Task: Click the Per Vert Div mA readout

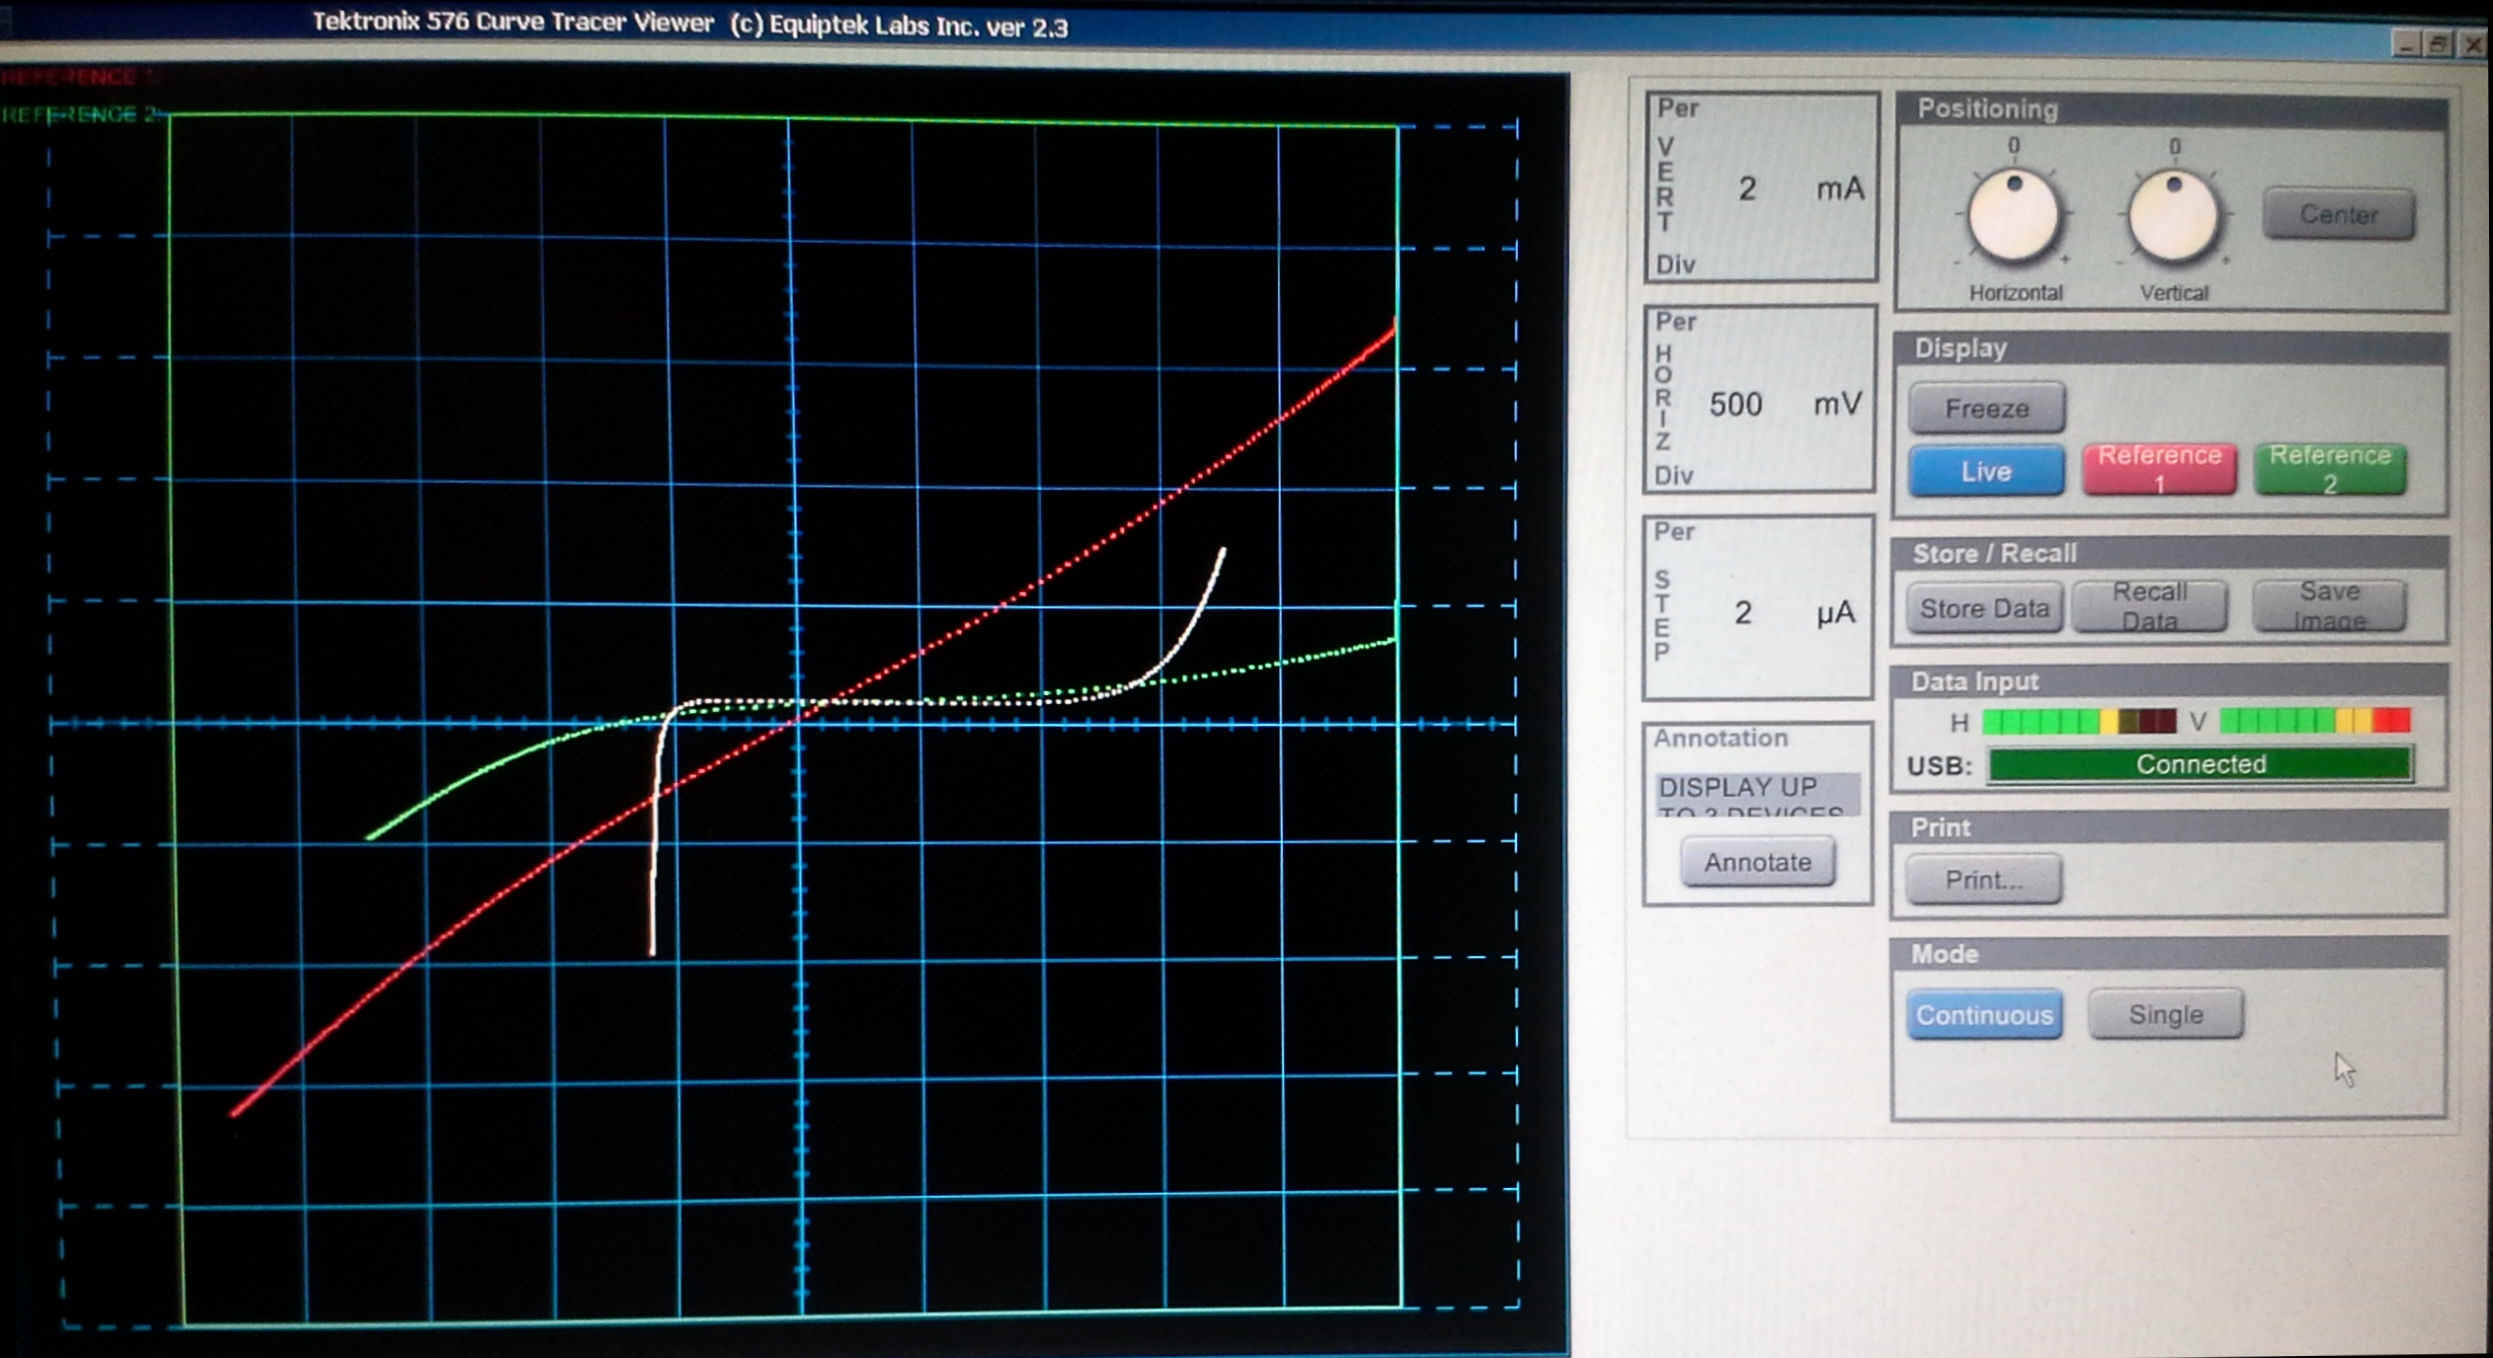Action: [x=1761, y=188]
